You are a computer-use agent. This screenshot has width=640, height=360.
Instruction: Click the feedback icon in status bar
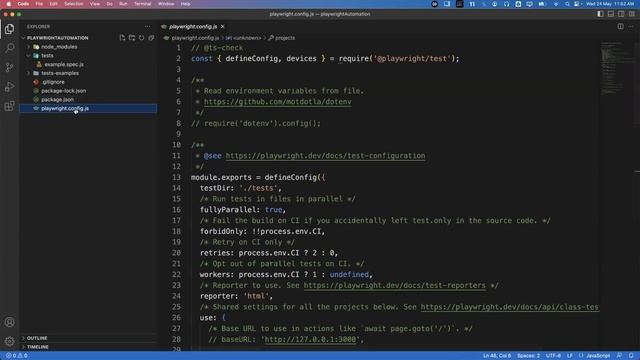coord(619,356)
